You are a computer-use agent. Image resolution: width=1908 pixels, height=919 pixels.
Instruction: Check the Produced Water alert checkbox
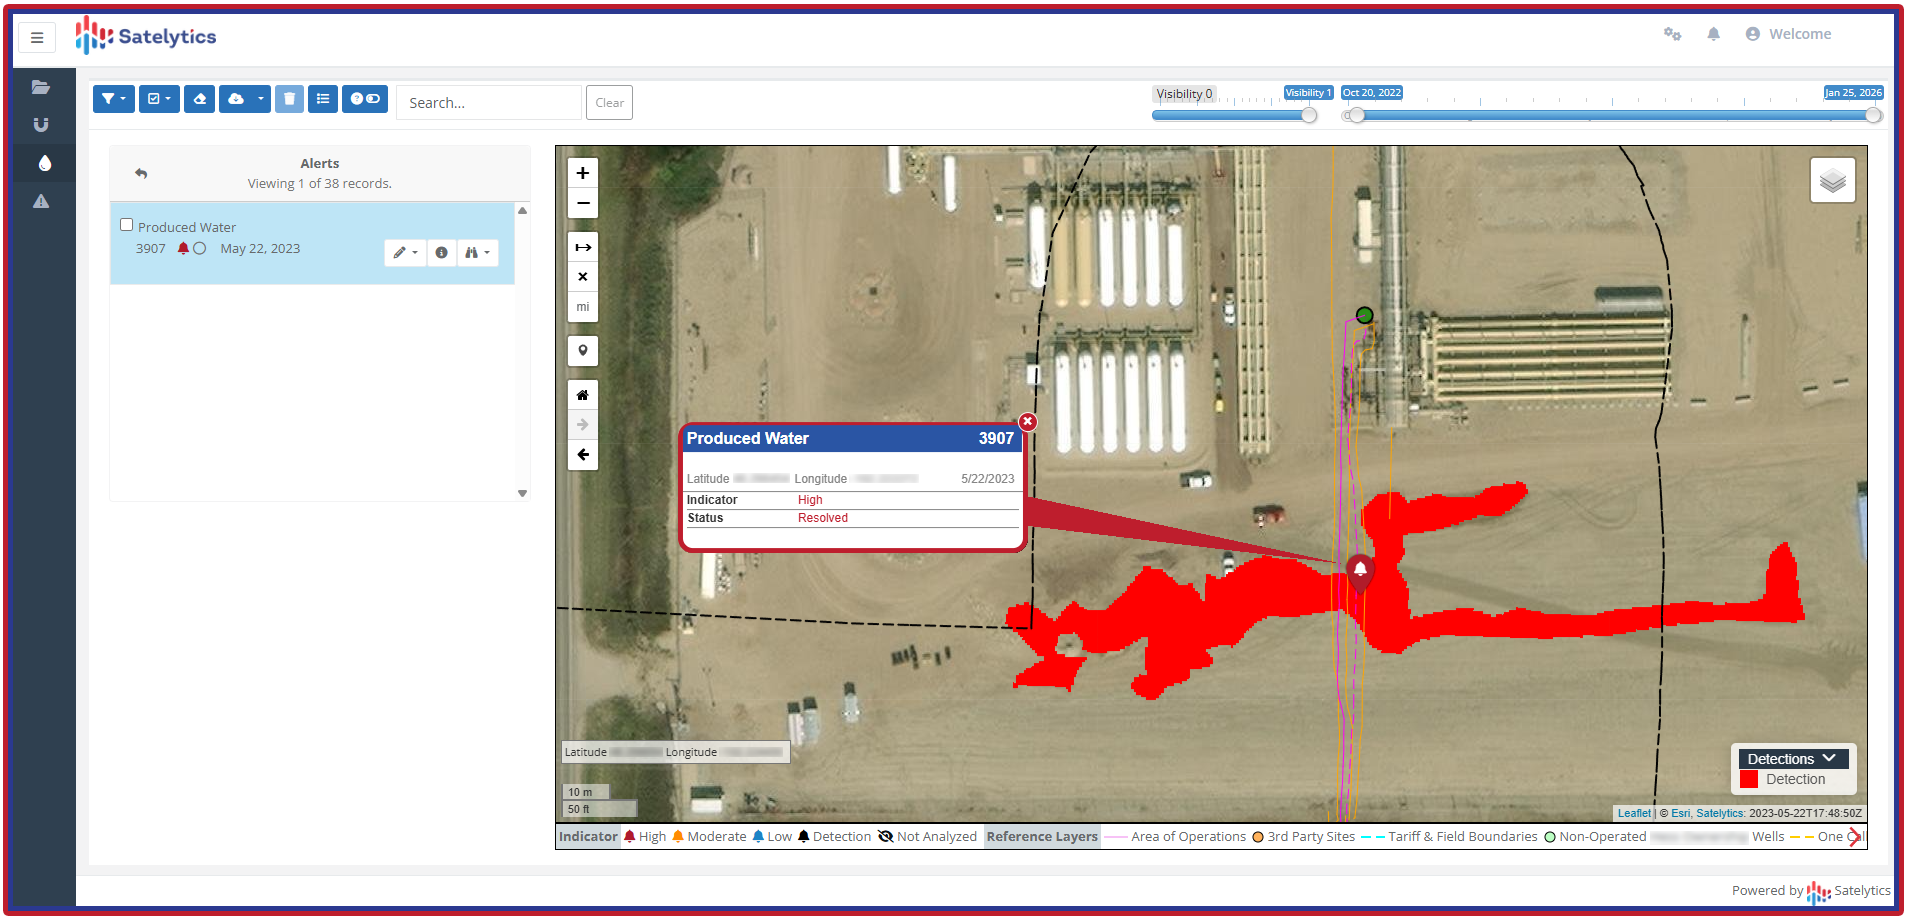click(127, 225)
